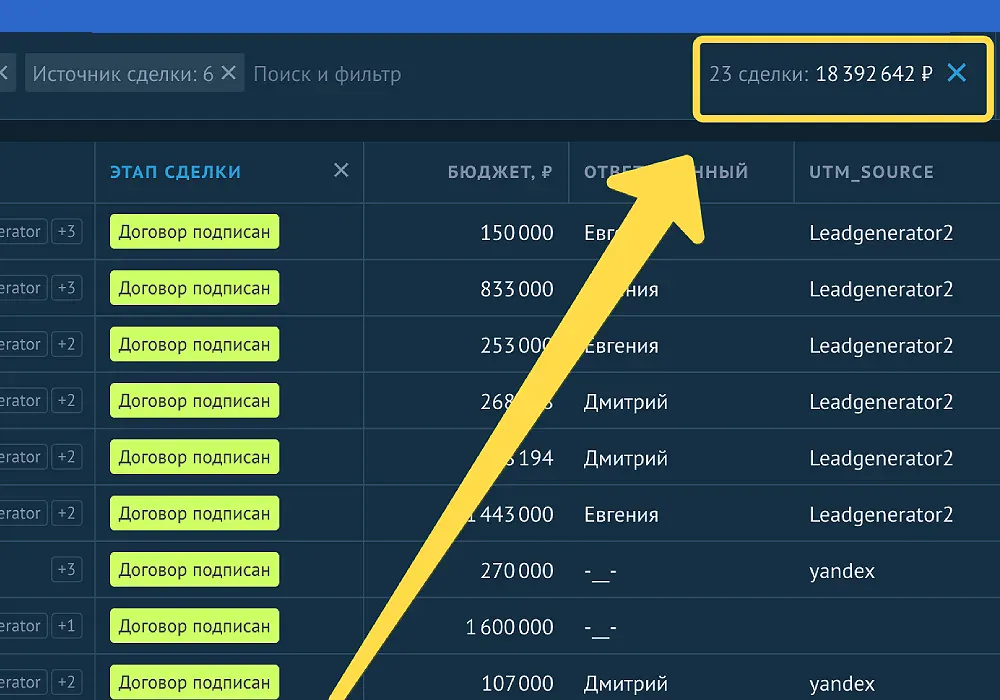Click budget value '1 443 000'
The width and height of the screenshot is (1000, 700).
[510, 514]
